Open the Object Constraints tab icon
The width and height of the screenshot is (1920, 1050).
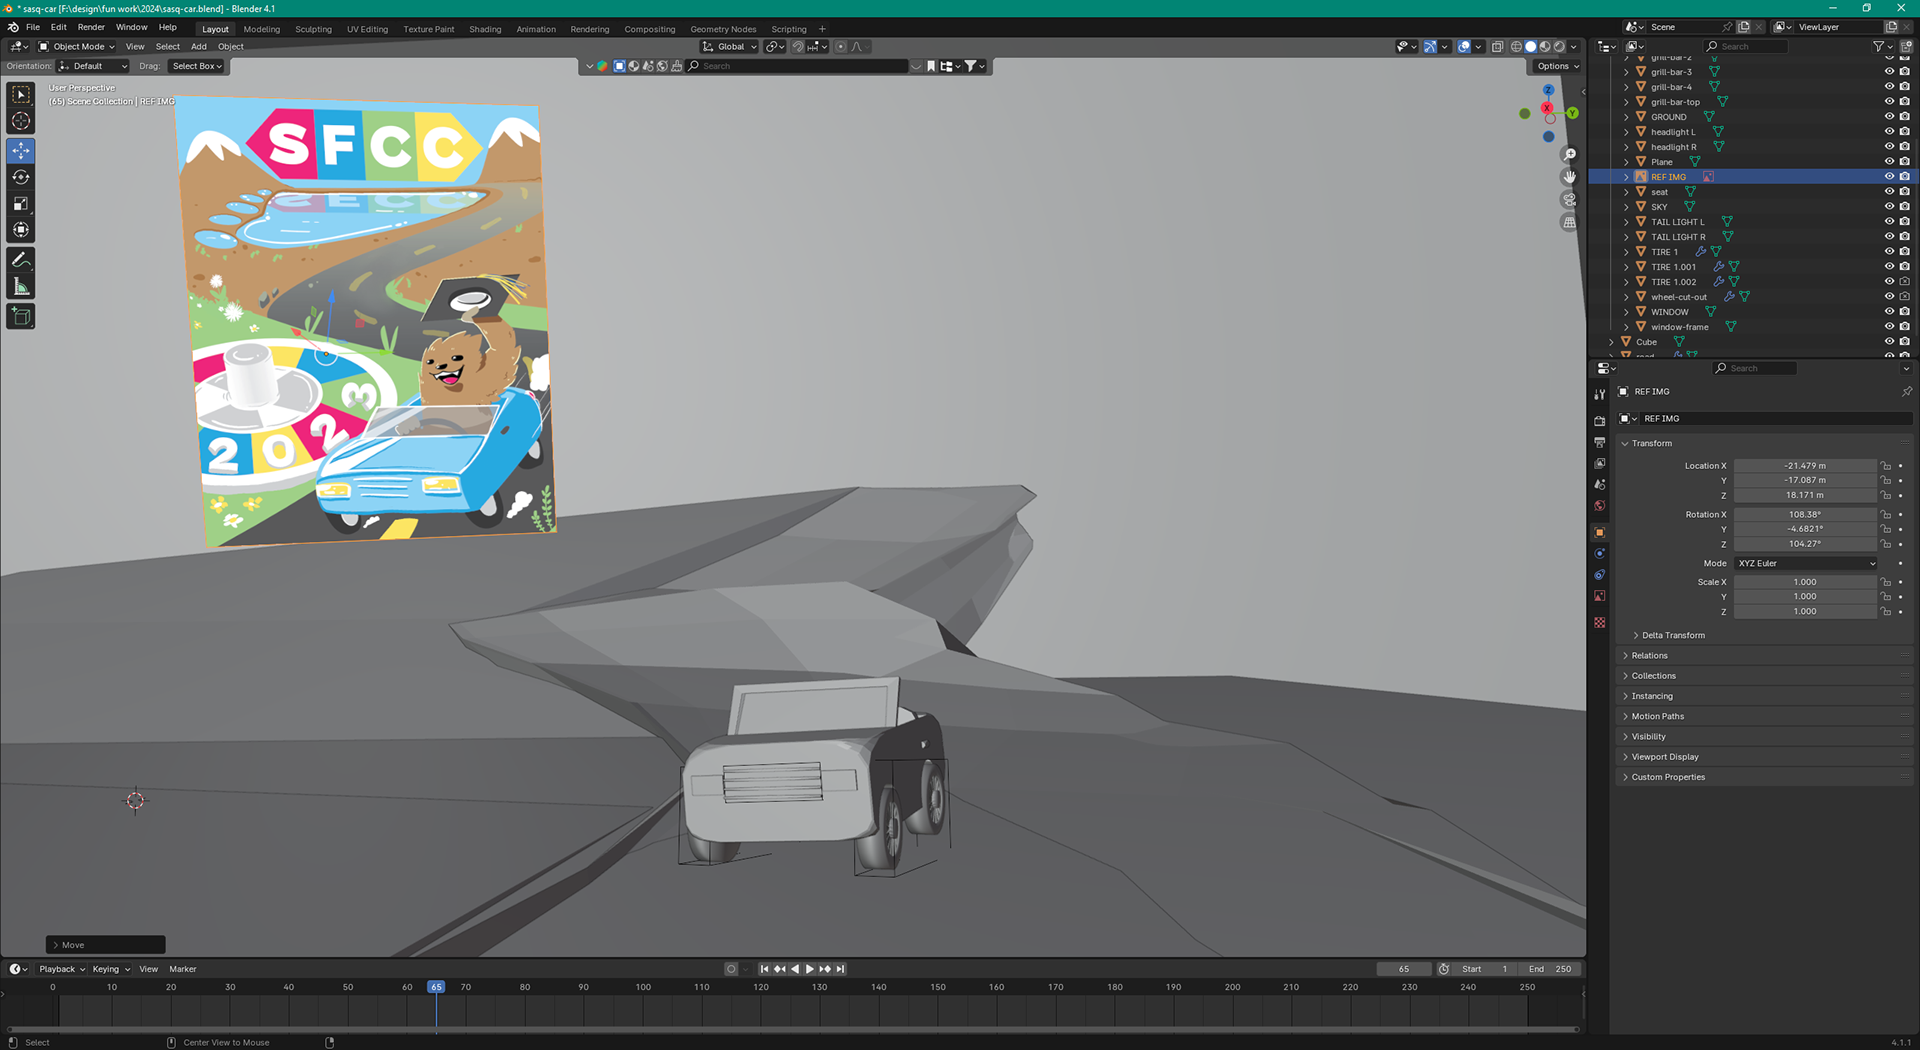click(1599, 574)
